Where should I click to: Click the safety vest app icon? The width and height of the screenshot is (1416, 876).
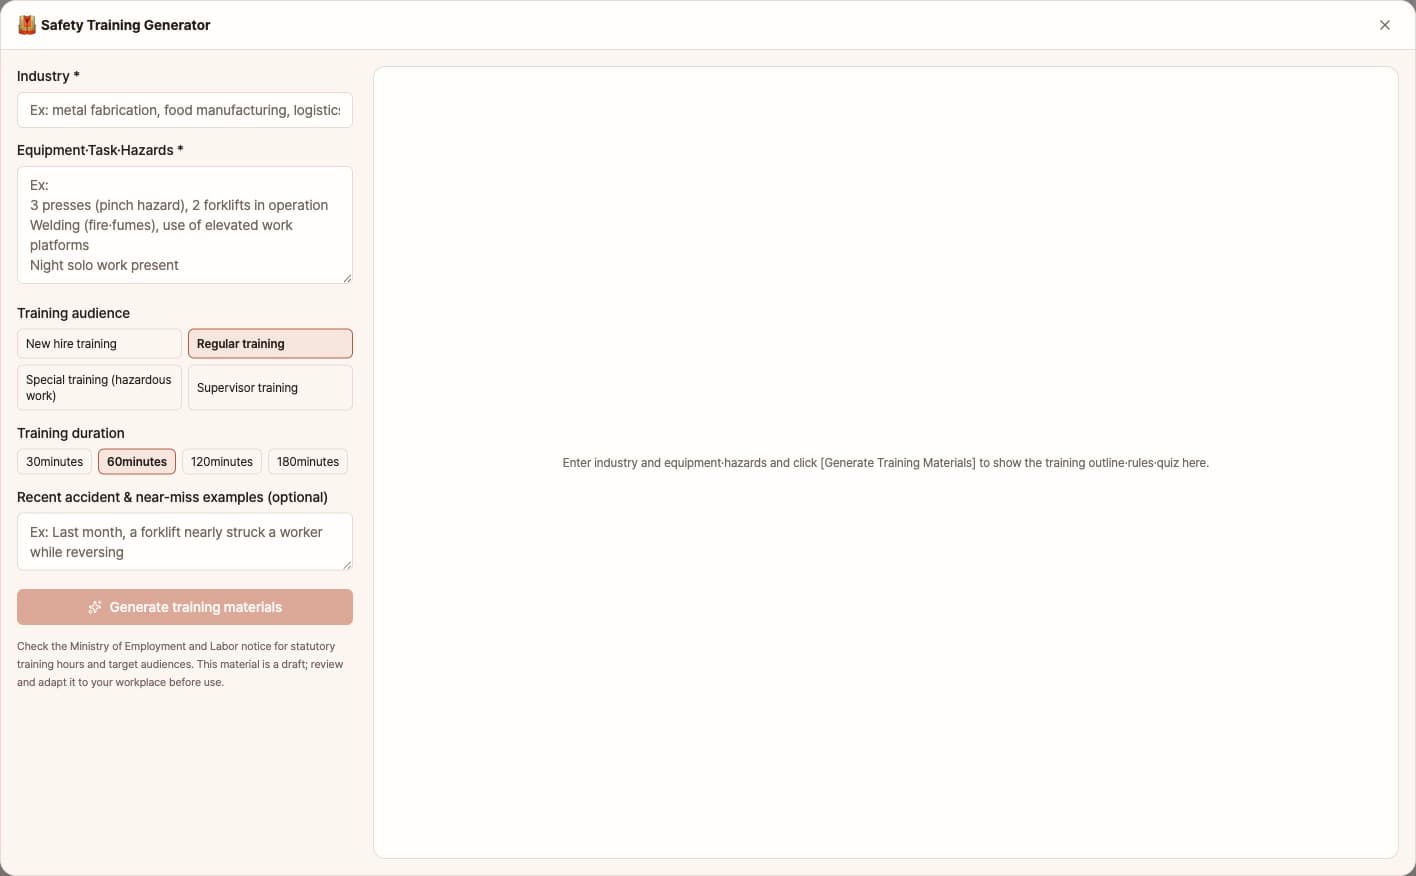point(27,25)
